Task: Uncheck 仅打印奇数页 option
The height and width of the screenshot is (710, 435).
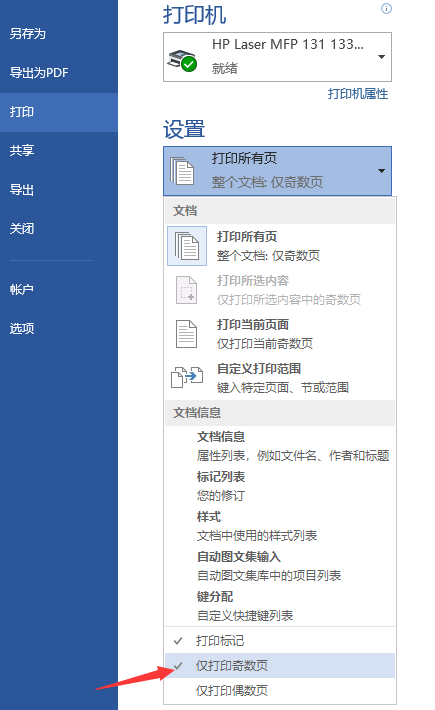Action: point(280,665)
